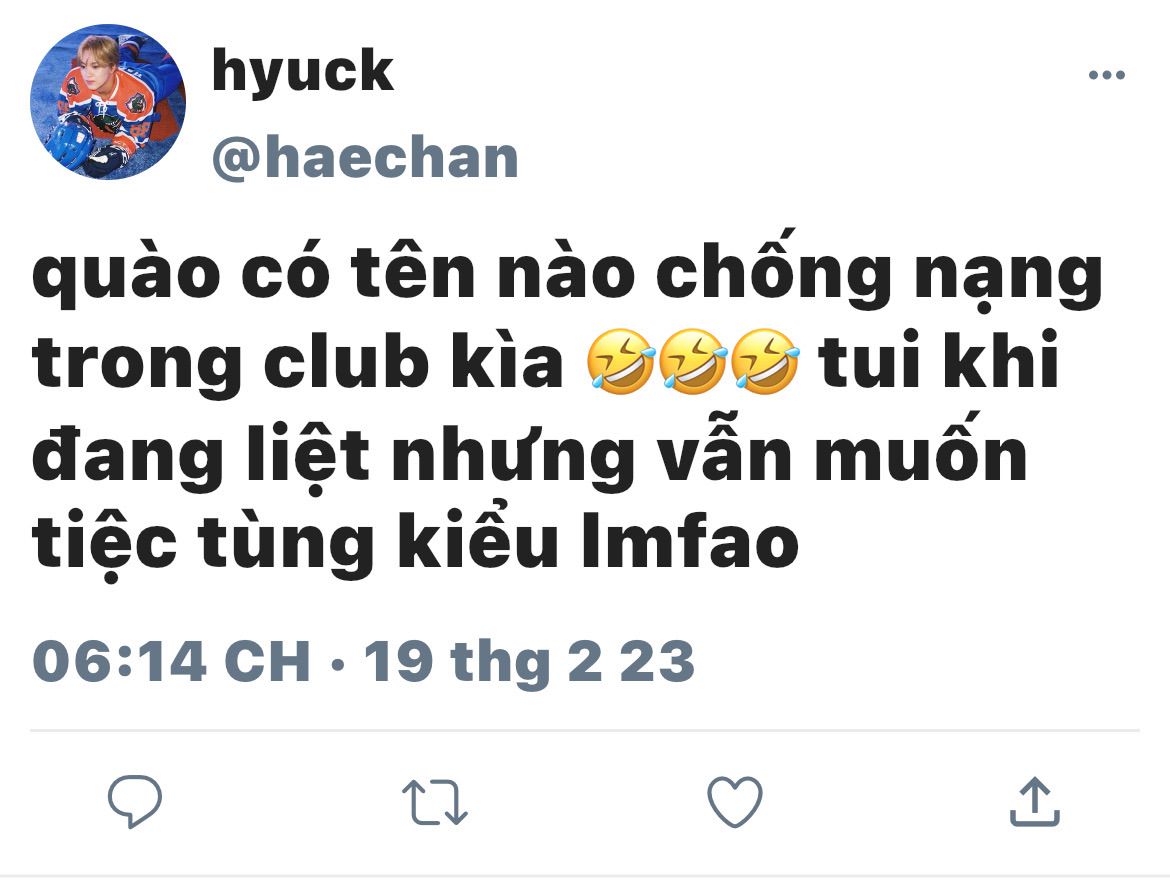Open the three-dot more options menu
This screenshot has height=894, width=1170.
(x=1107, y=75)
